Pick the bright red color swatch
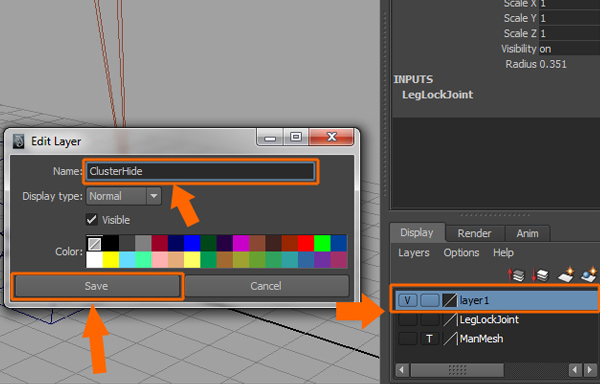The width and height of the screenshot is (600, 384). 306,243
